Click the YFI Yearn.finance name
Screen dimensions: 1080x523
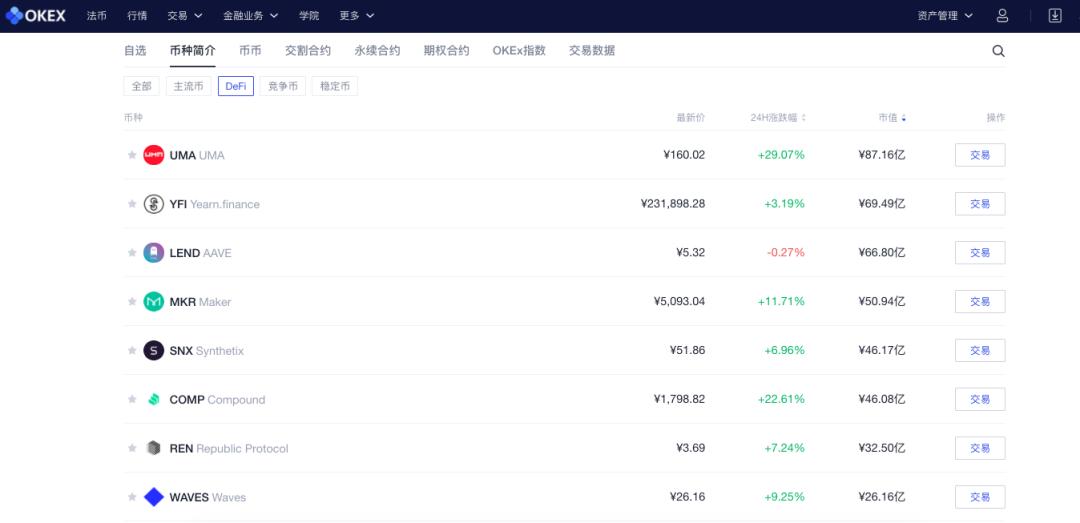[214, 204]
